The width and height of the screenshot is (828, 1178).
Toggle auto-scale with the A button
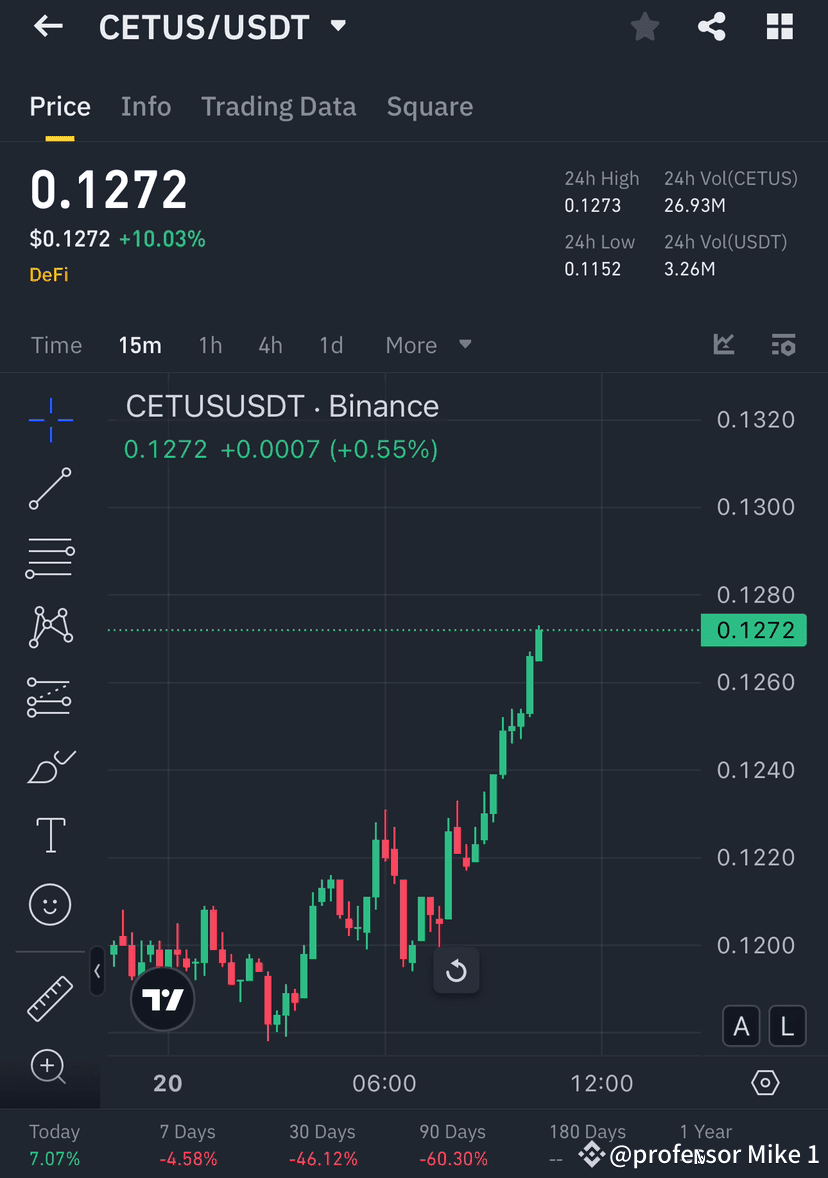(x=741, y=1025)
